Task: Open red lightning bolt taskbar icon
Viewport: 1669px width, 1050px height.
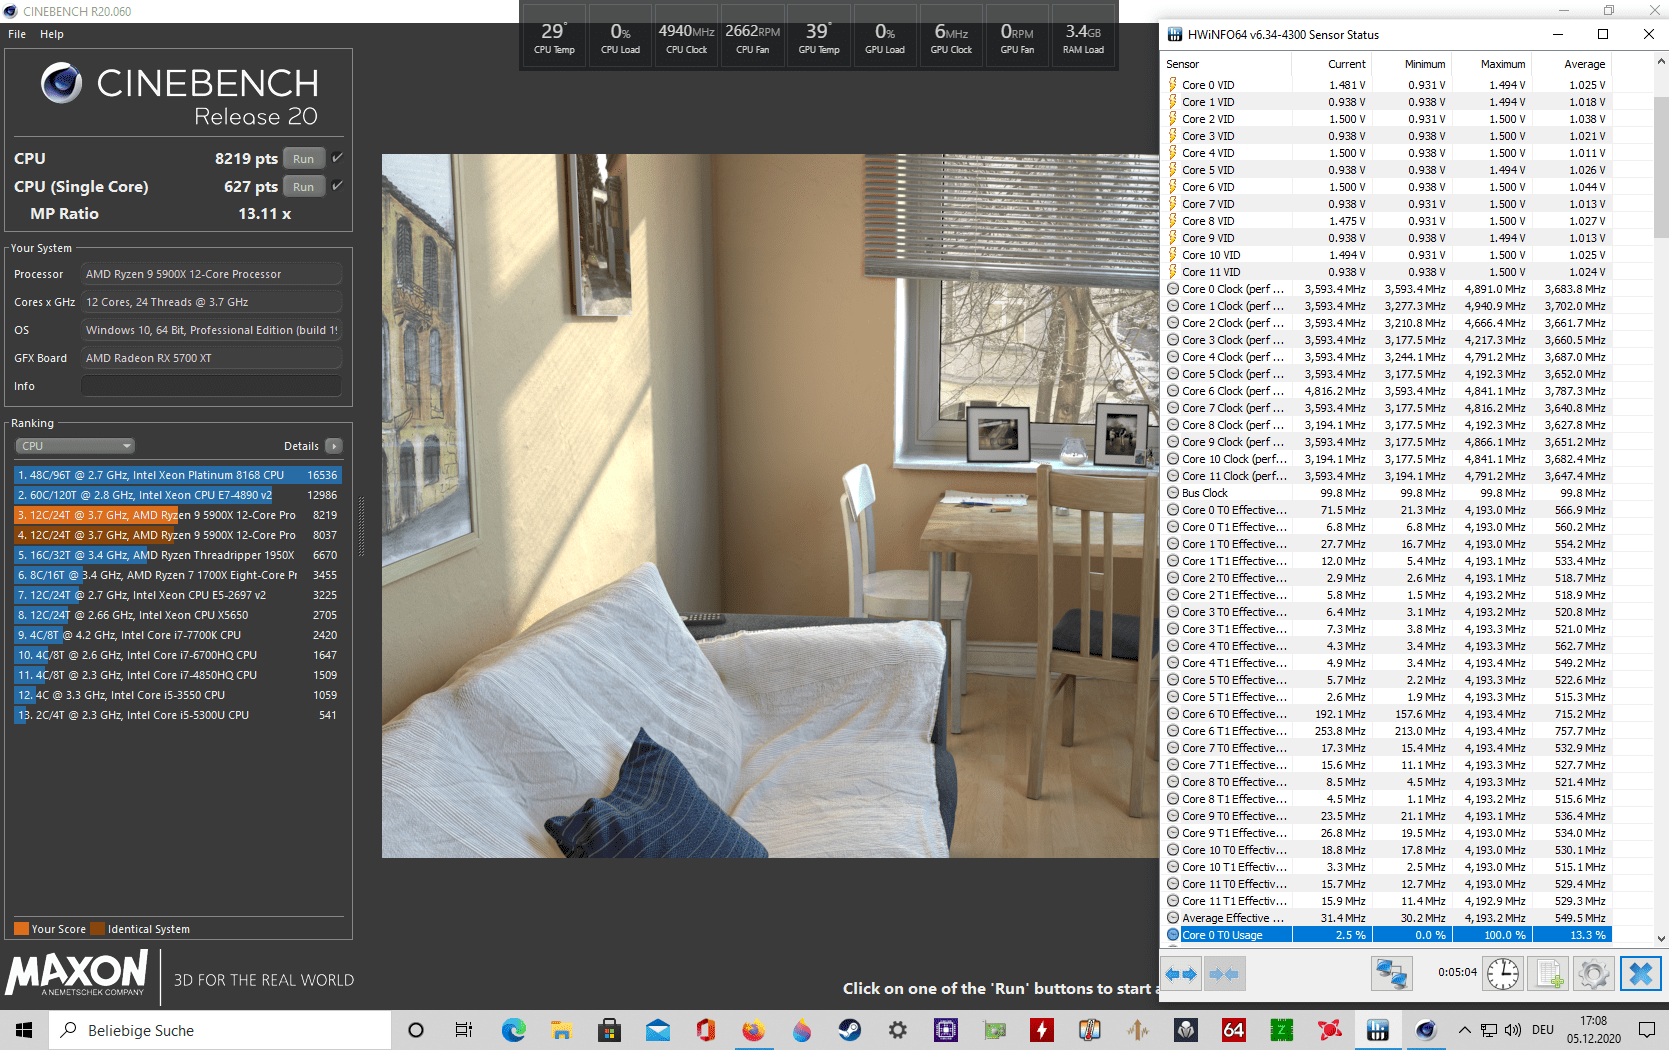Action: (1042, 1030)
